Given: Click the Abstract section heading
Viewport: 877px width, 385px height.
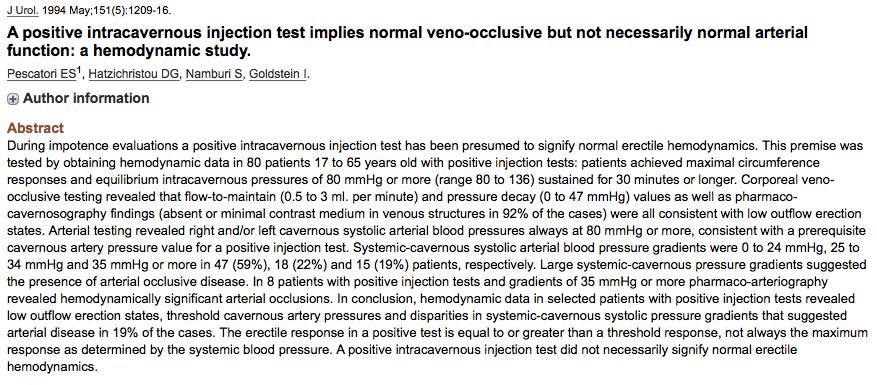Looking at the screenshot, I should [36, 128].
